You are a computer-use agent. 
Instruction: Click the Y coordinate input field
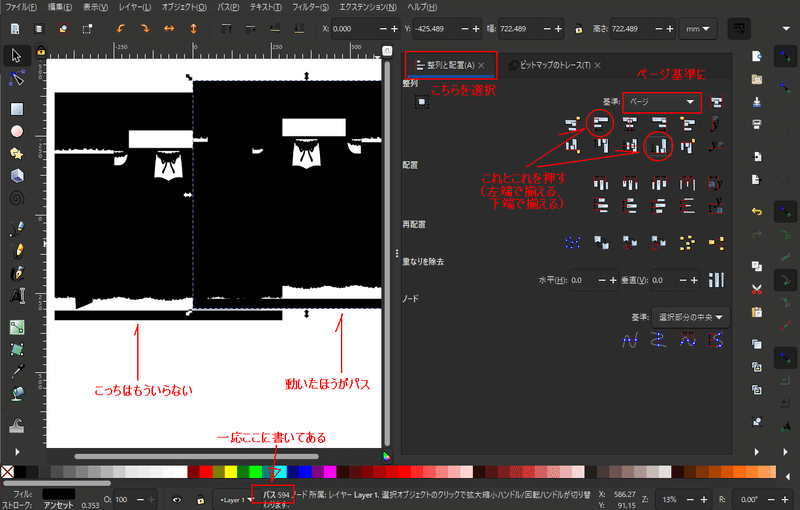436,29
